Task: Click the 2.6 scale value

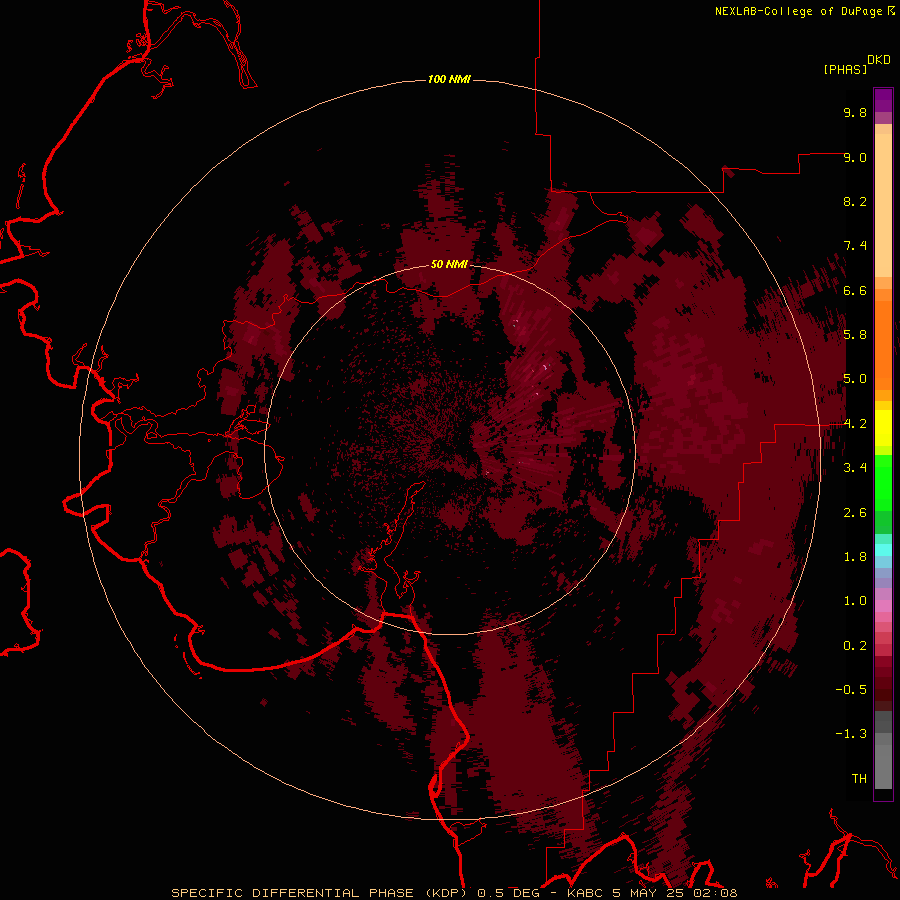Action: tap(855, 513)
